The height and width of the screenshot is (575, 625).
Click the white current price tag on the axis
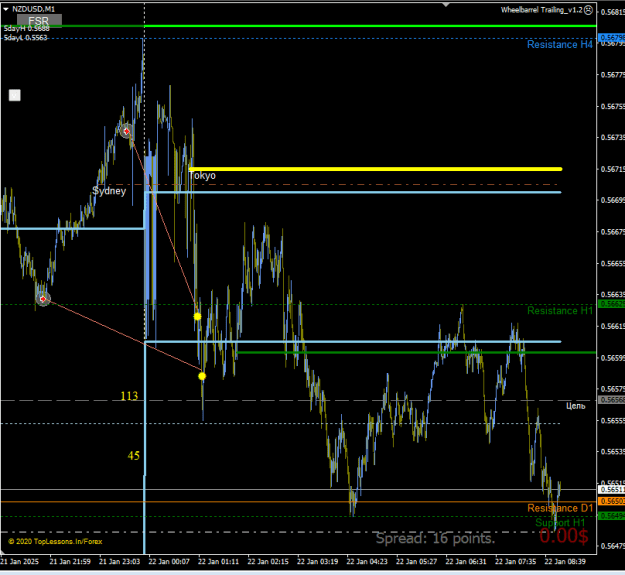pos(611,489)
